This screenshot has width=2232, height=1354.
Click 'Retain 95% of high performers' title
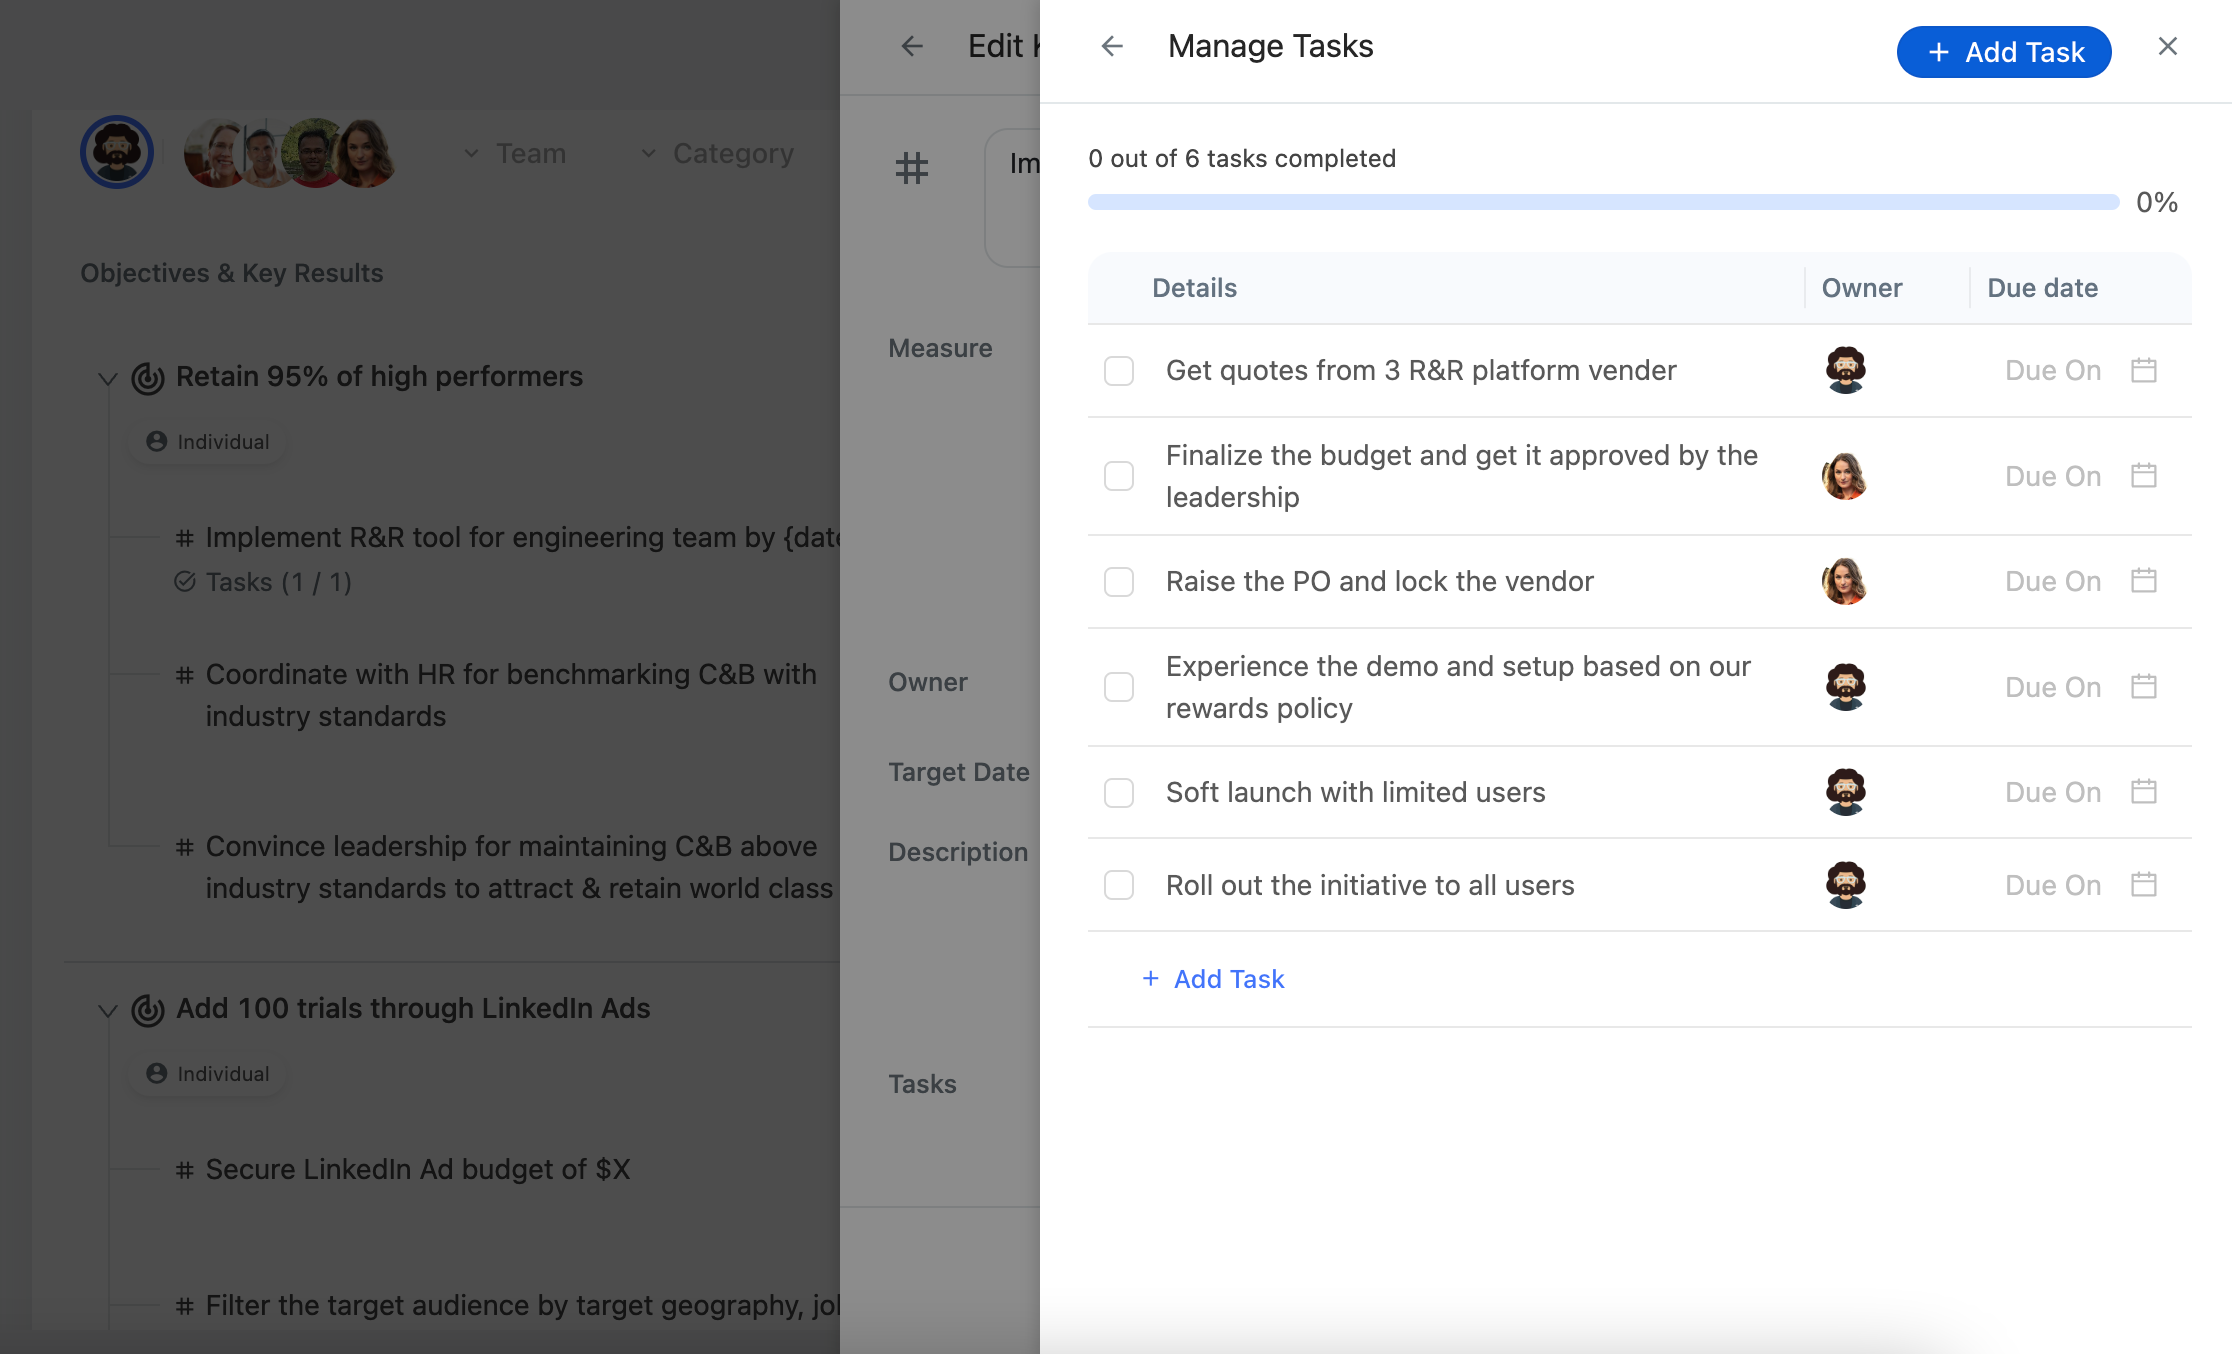pyautogui.click(x=379, y=377)
